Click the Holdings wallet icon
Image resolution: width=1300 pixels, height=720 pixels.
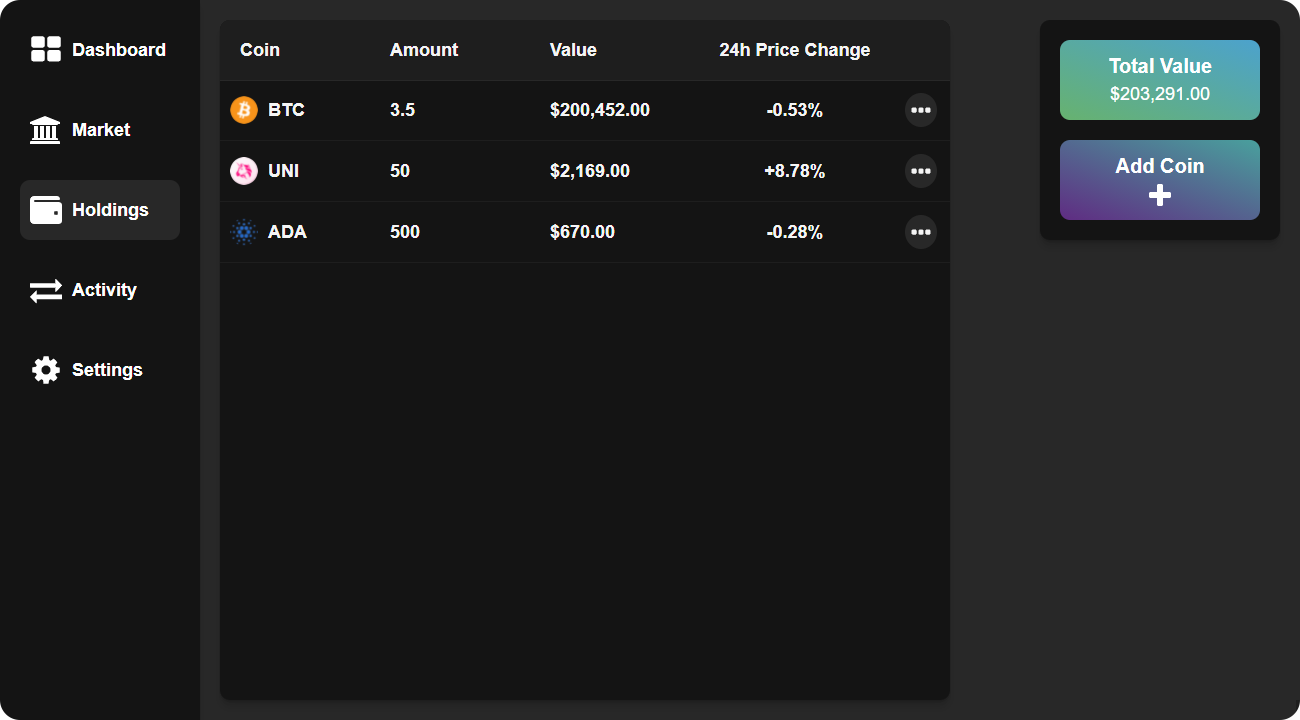46,210
